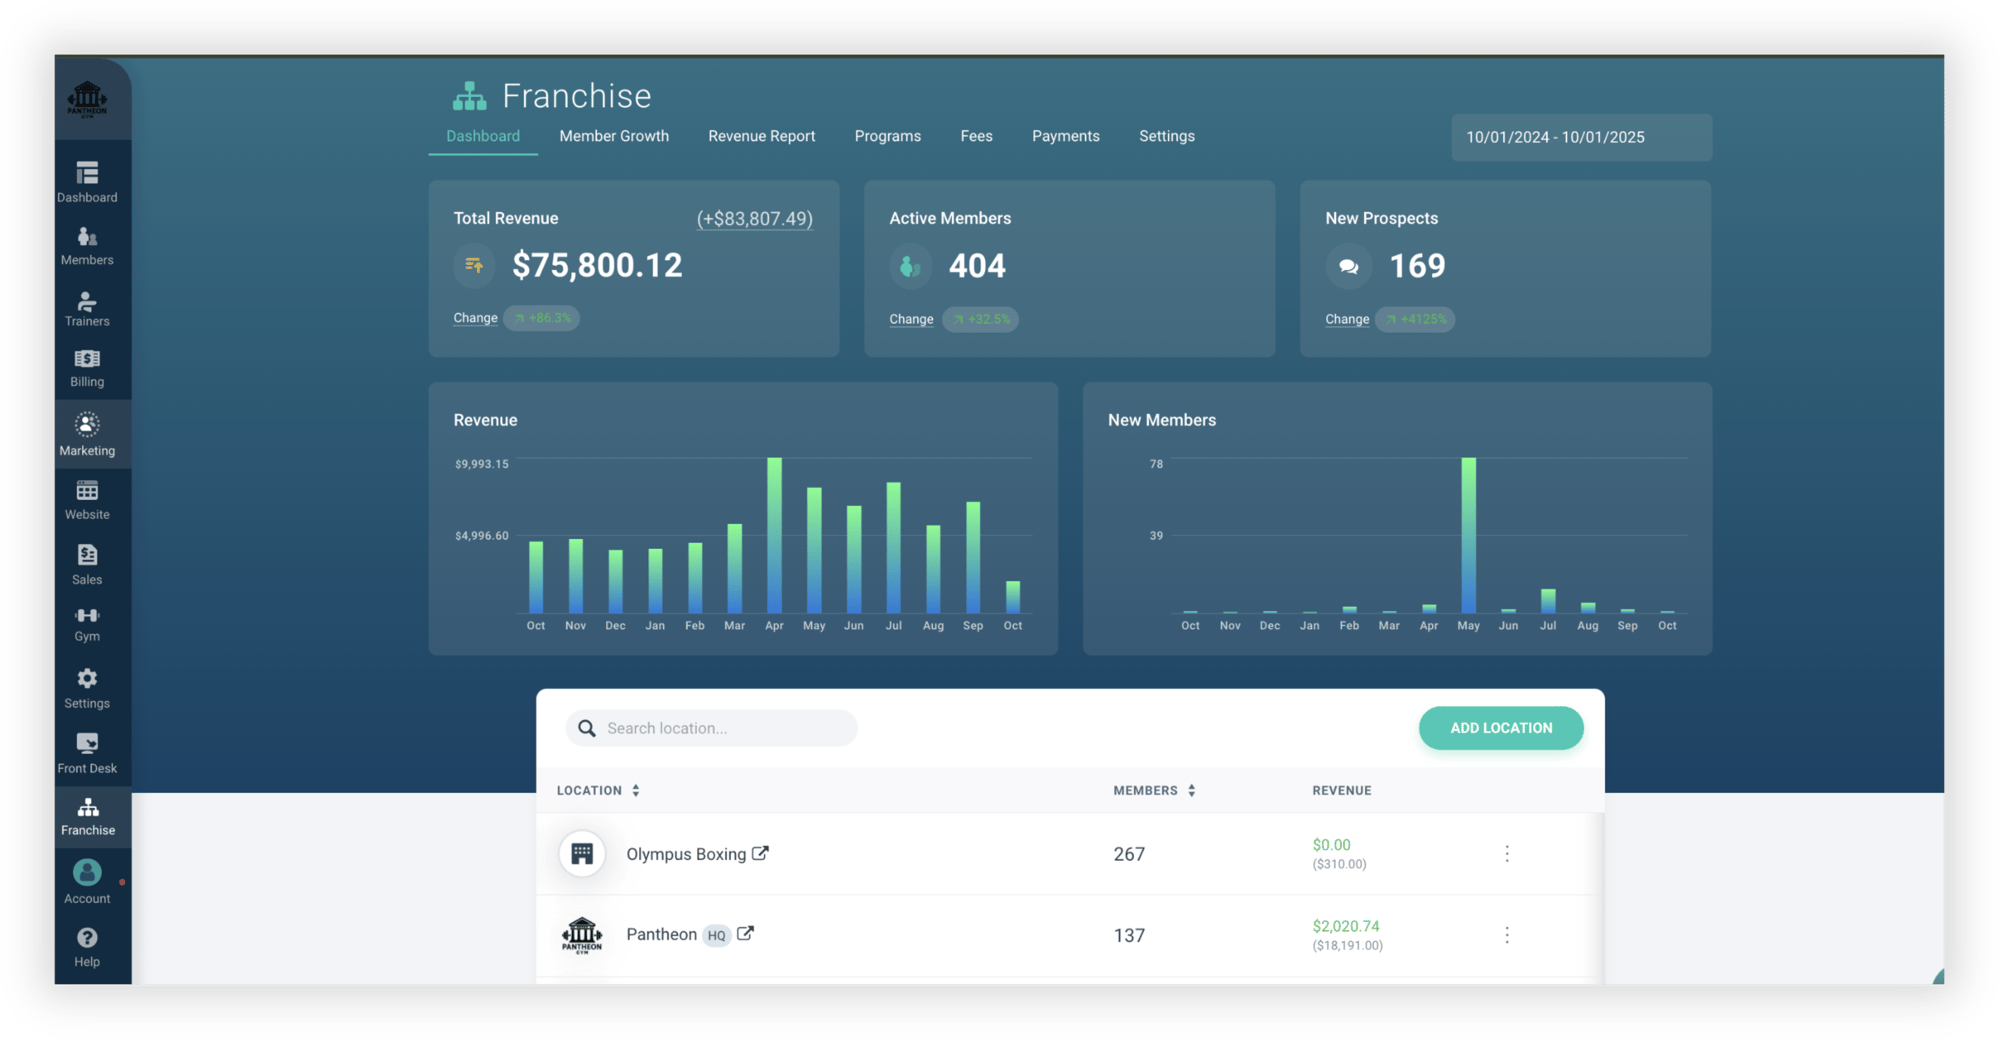Open the Website sidebar section
This screenshot has height=1044, width=2010.
(87, 500)
